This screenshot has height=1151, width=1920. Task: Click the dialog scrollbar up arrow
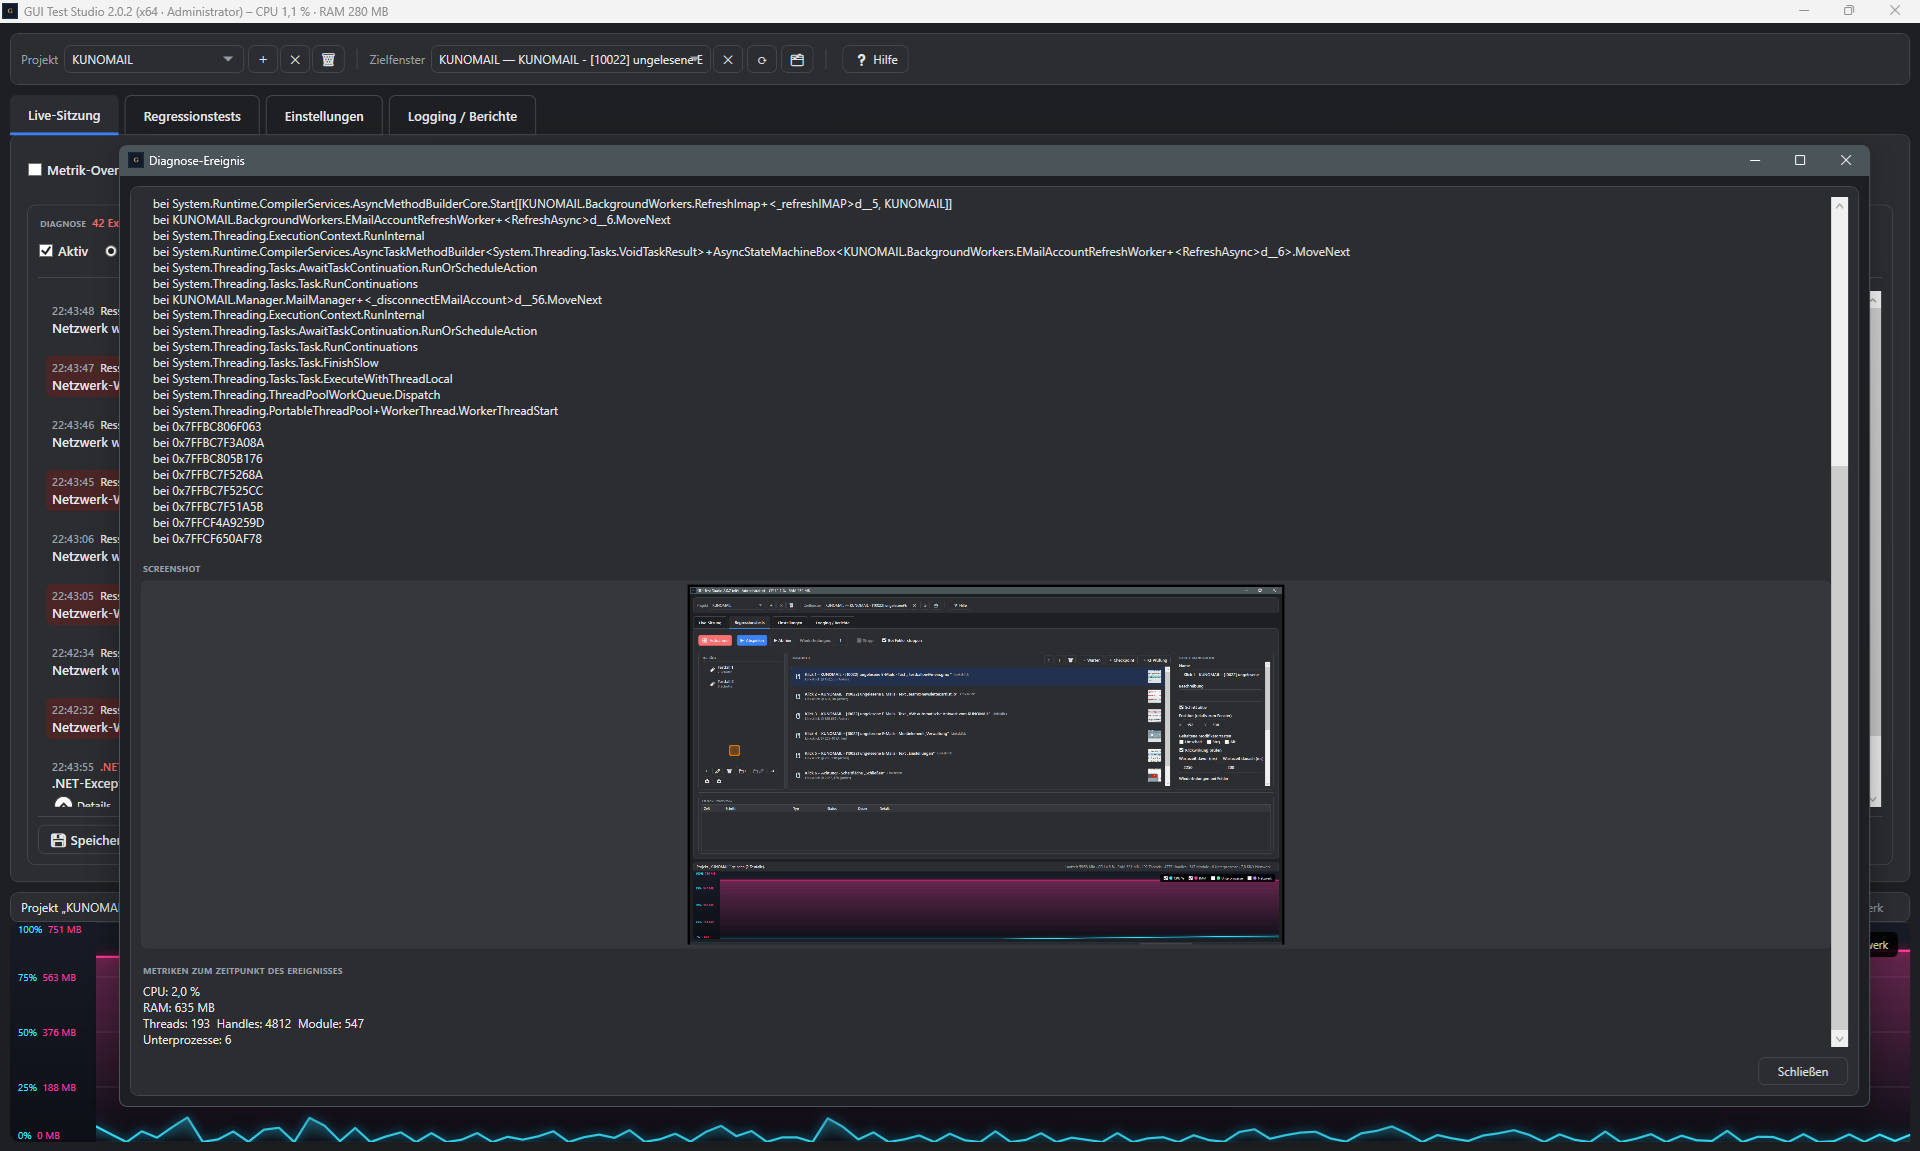1838,205
